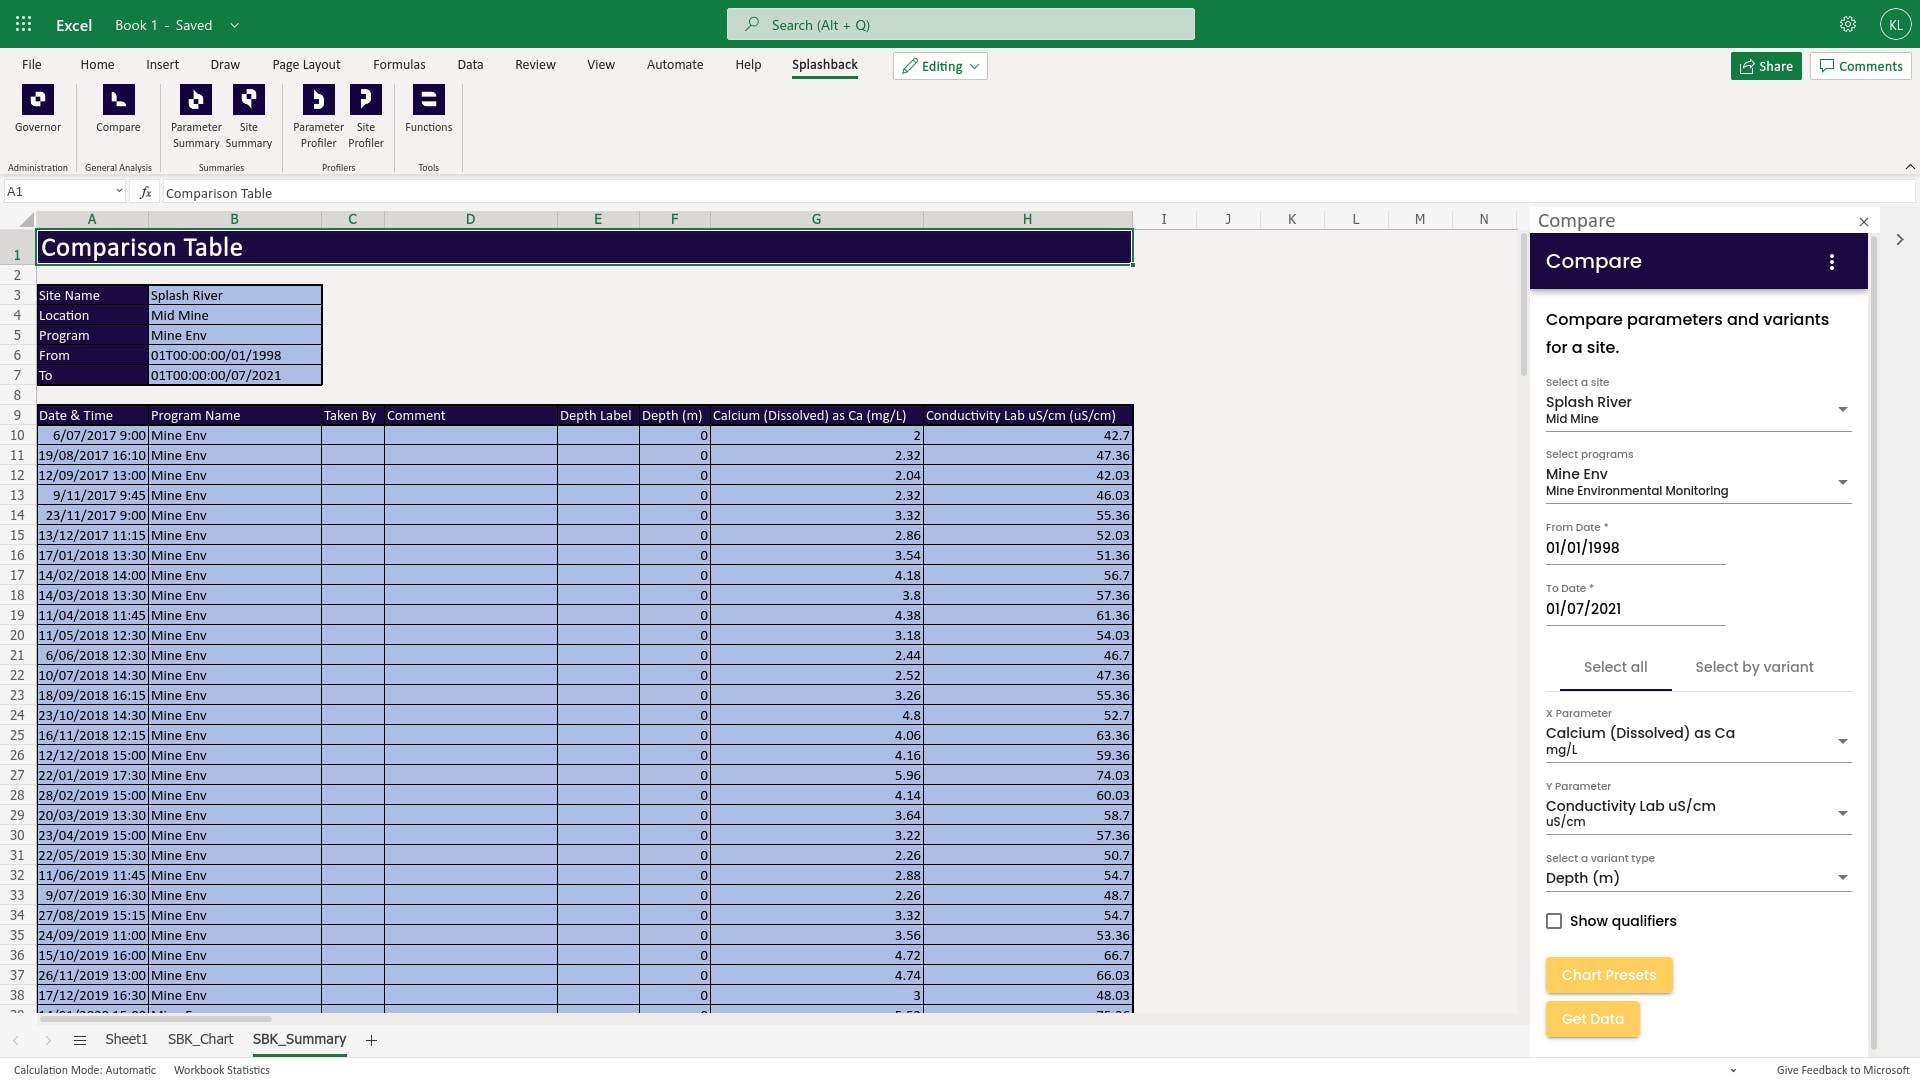Collapse the ribbon with the caret icon
The image size is (1920, 1080).
(x=1910, y=167)
